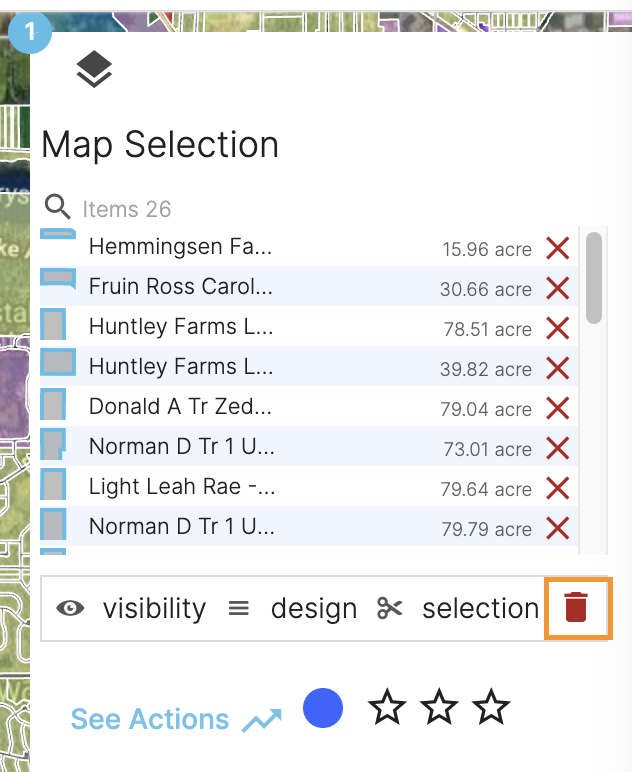The width and height of the screenshot is (632, 772).
Task: Set rating to two stars
Action: [439, 708]
